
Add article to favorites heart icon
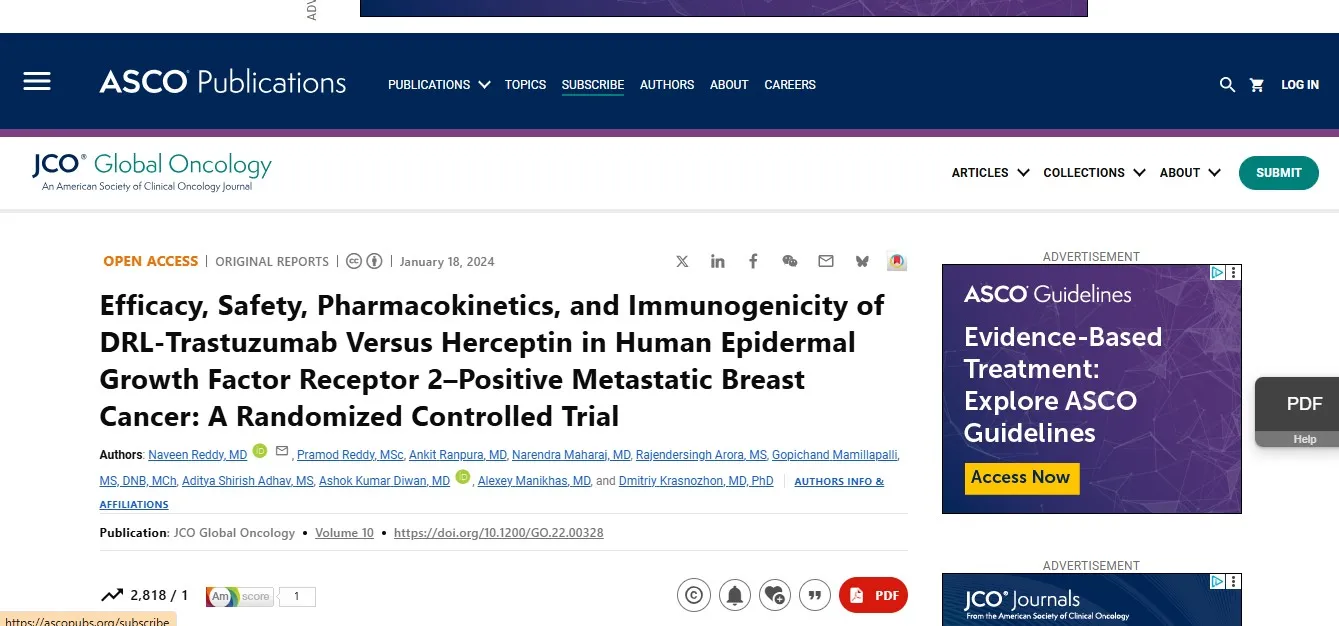(x=774, y=595)
